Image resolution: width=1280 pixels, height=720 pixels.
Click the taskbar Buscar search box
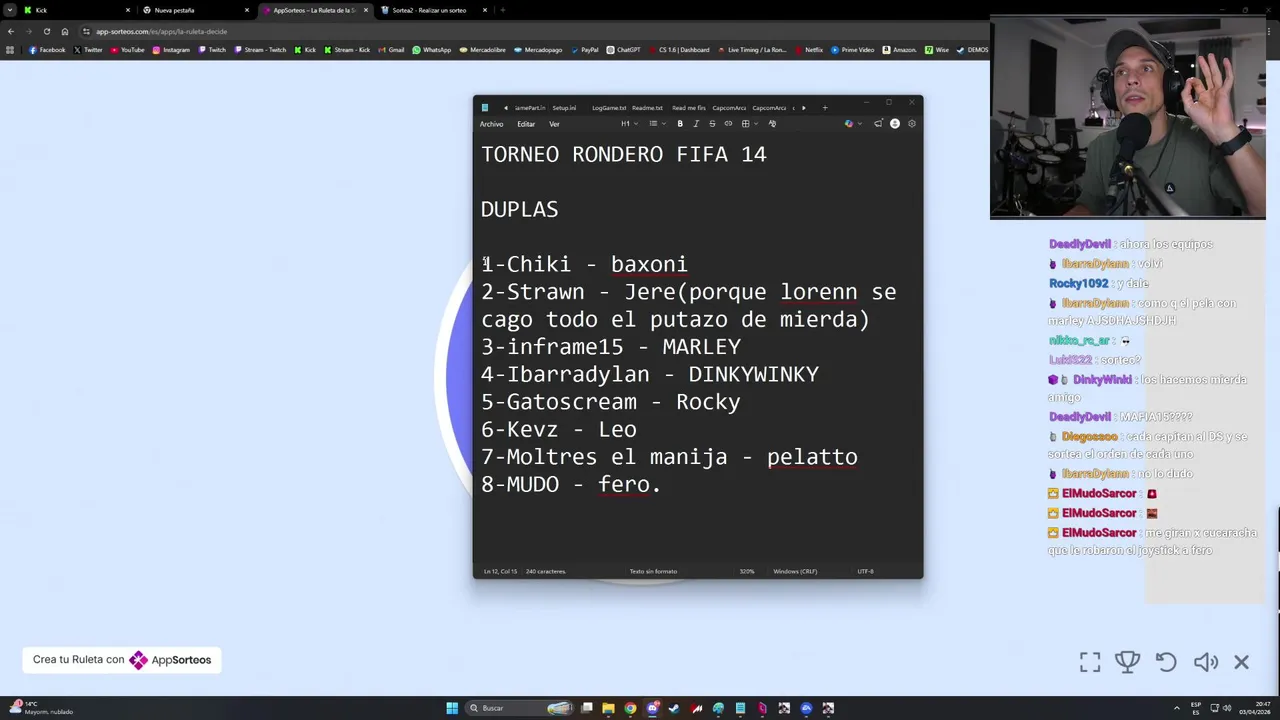(x=520, y=708)
